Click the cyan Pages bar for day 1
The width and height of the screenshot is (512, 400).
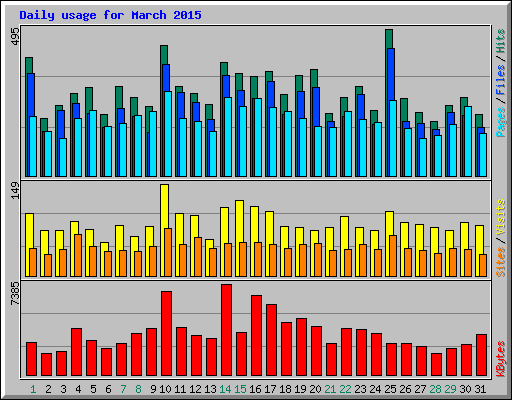pos(33,146)
